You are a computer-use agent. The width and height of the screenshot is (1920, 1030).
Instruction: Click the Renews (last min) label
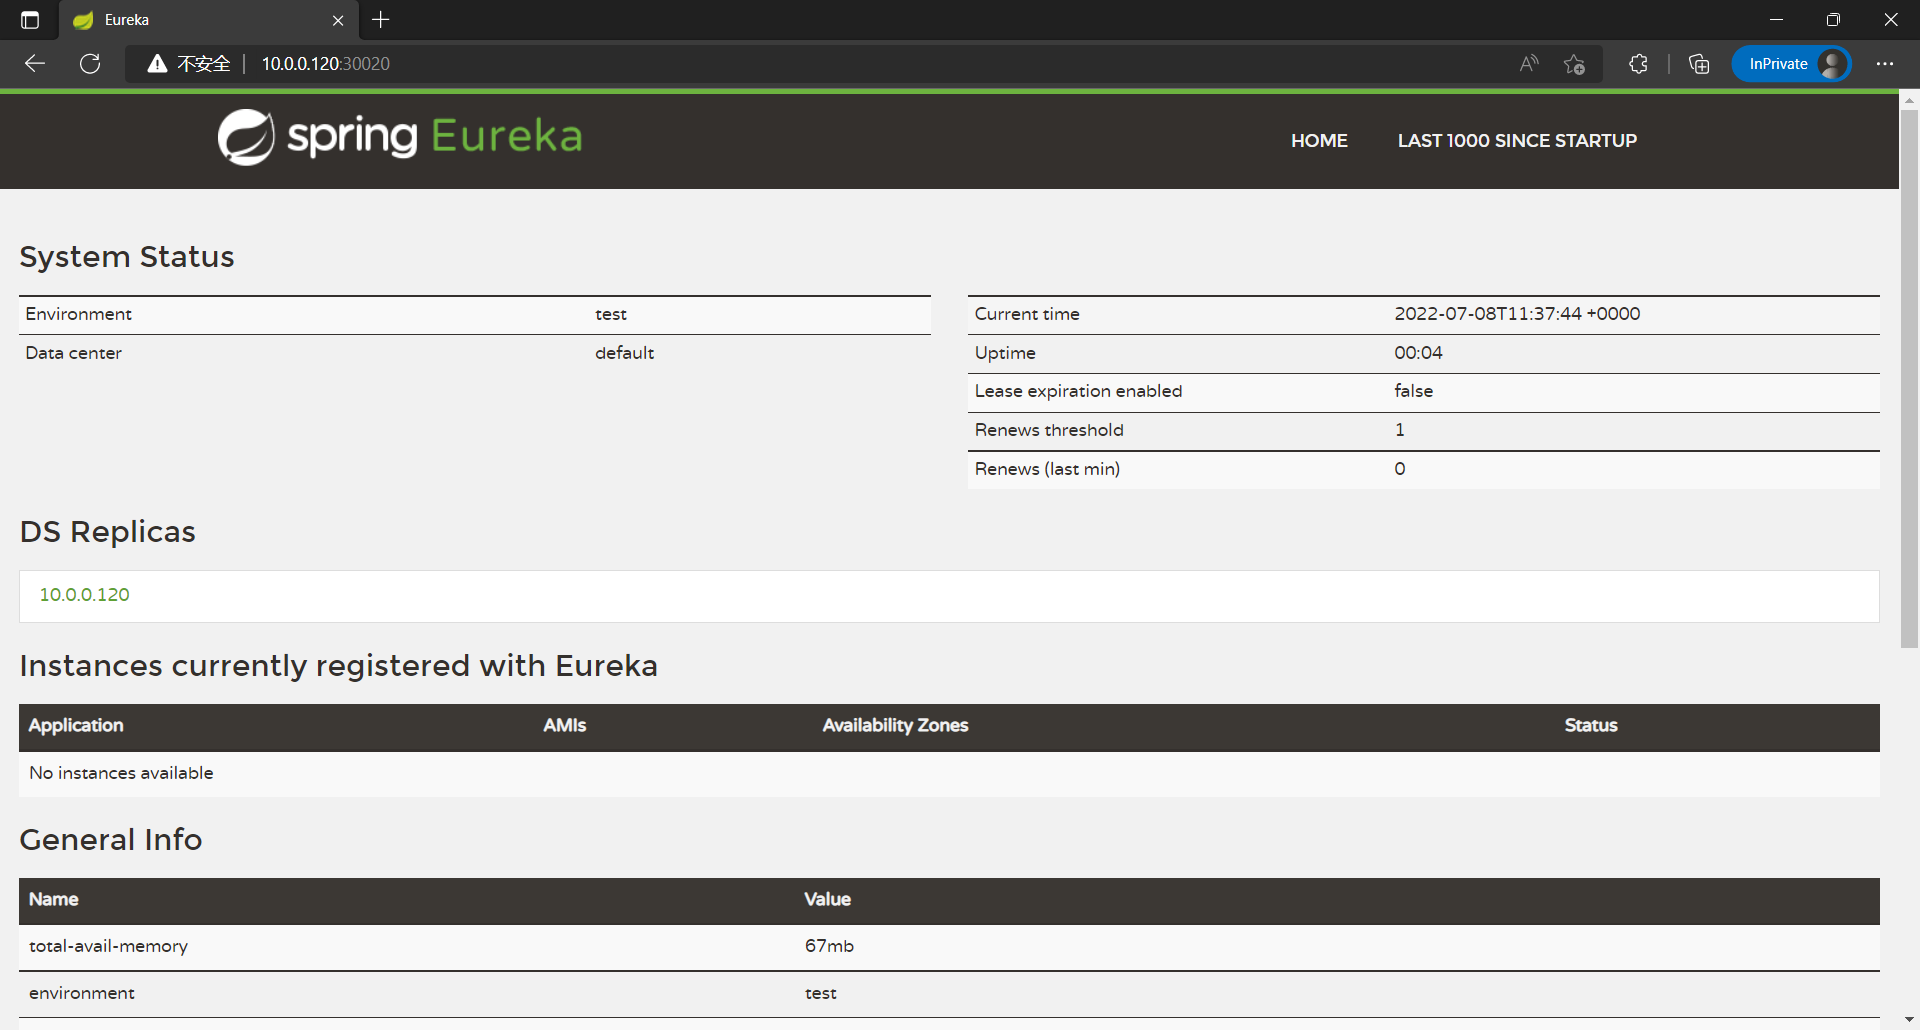coord(1047,469)
